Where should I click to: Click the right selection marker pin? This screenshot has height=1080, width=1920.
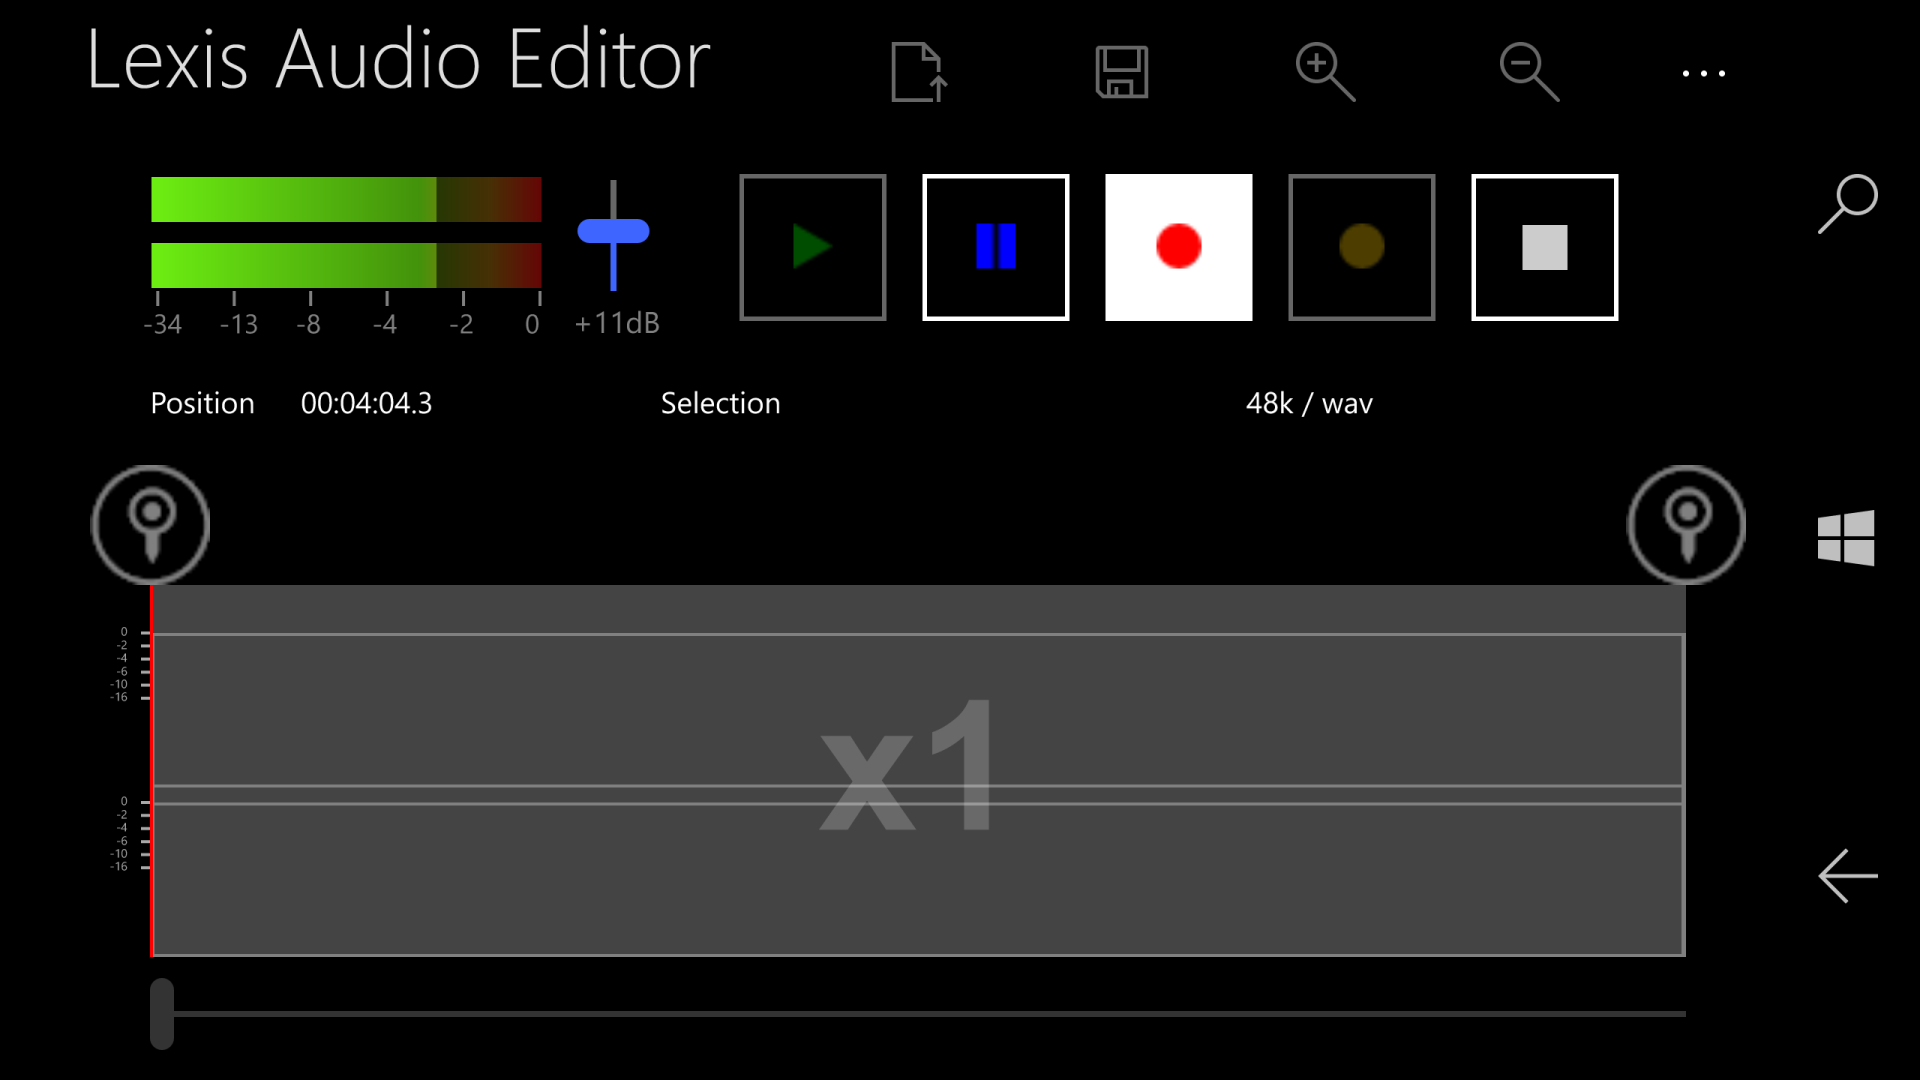1687,524
